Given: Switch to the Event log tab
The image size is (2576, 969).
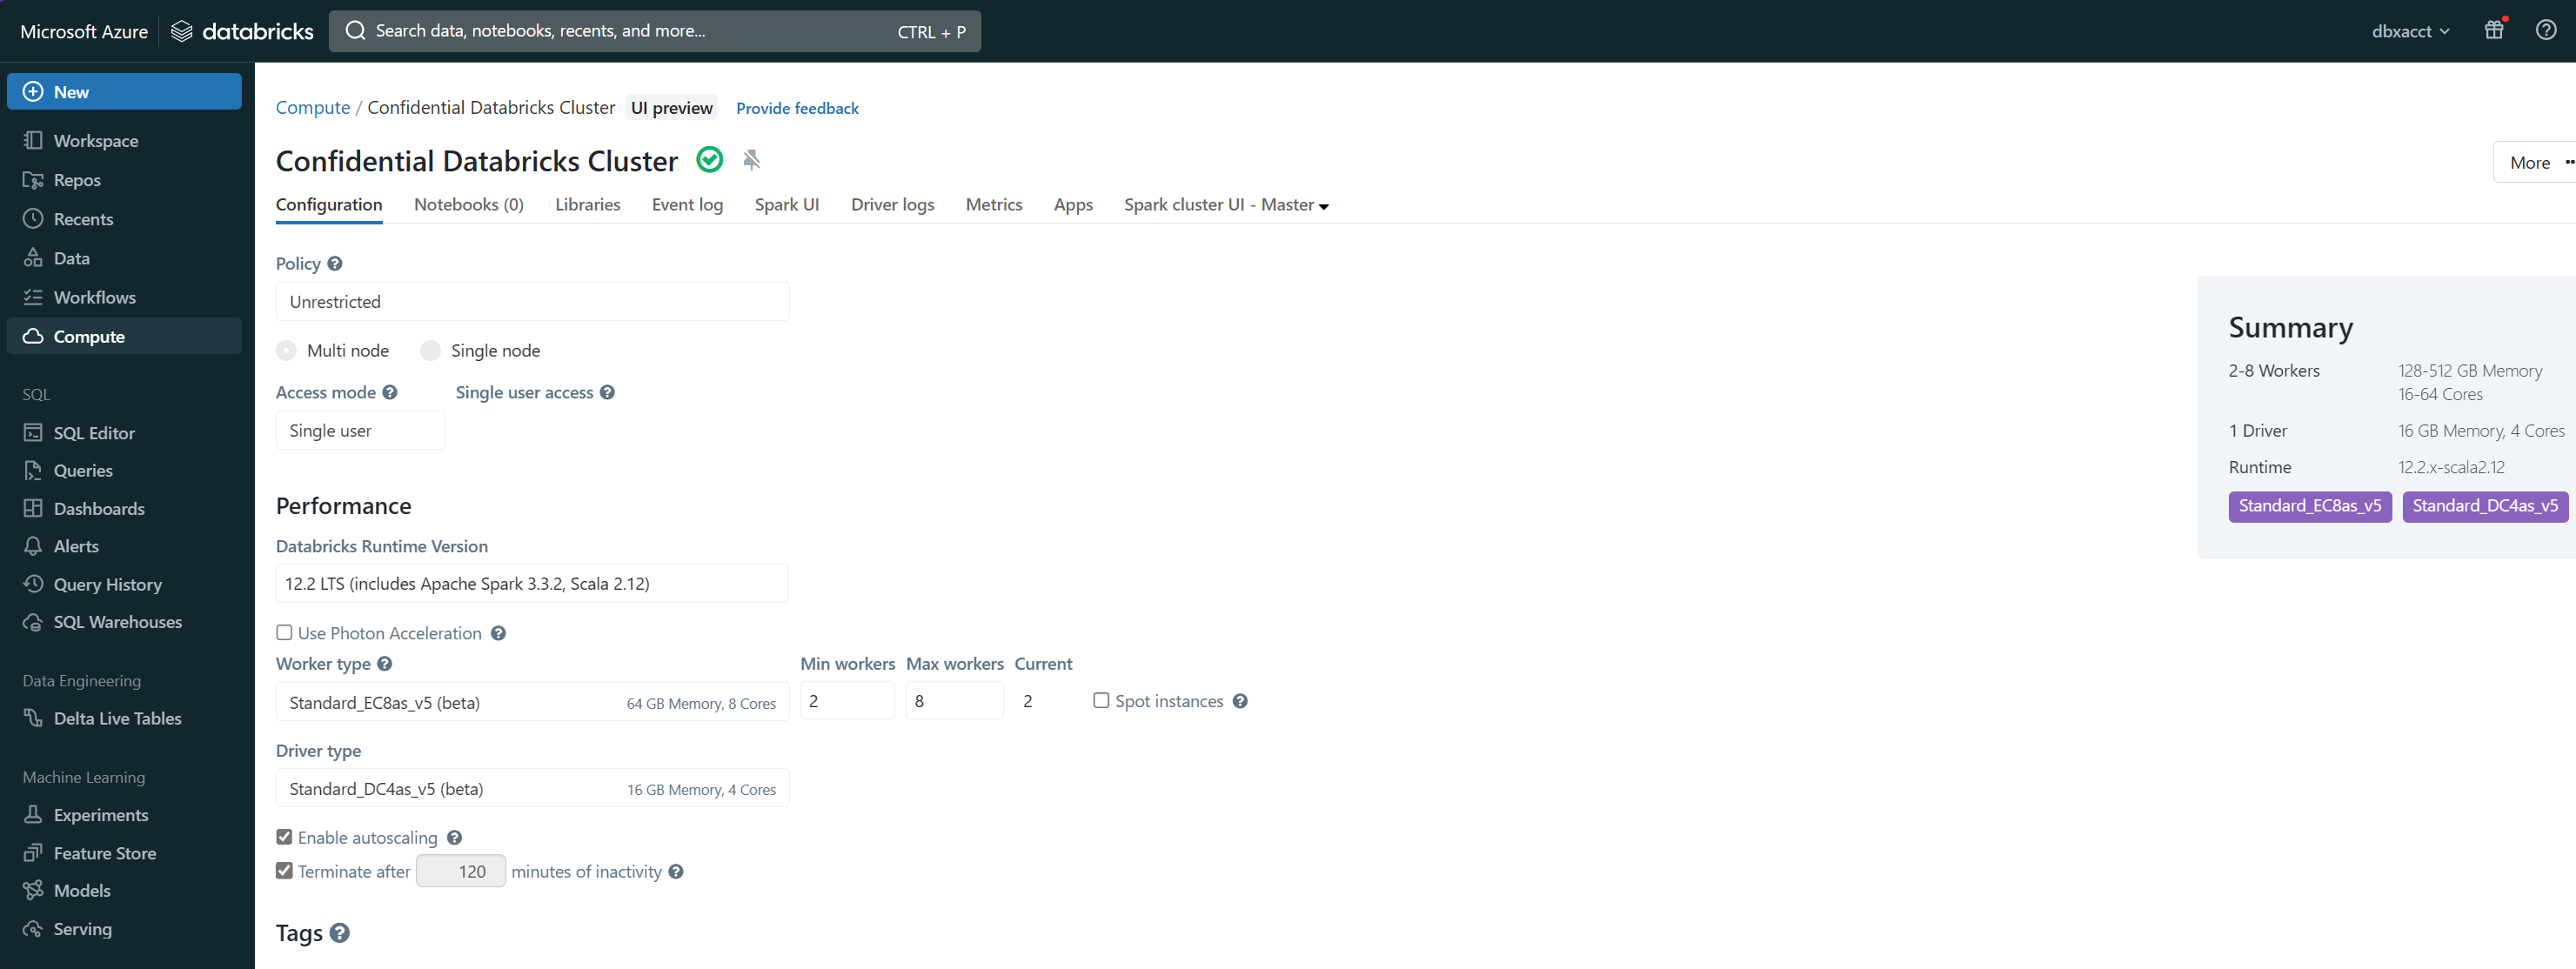Looking at the screenshot, I should click(687, 205).
